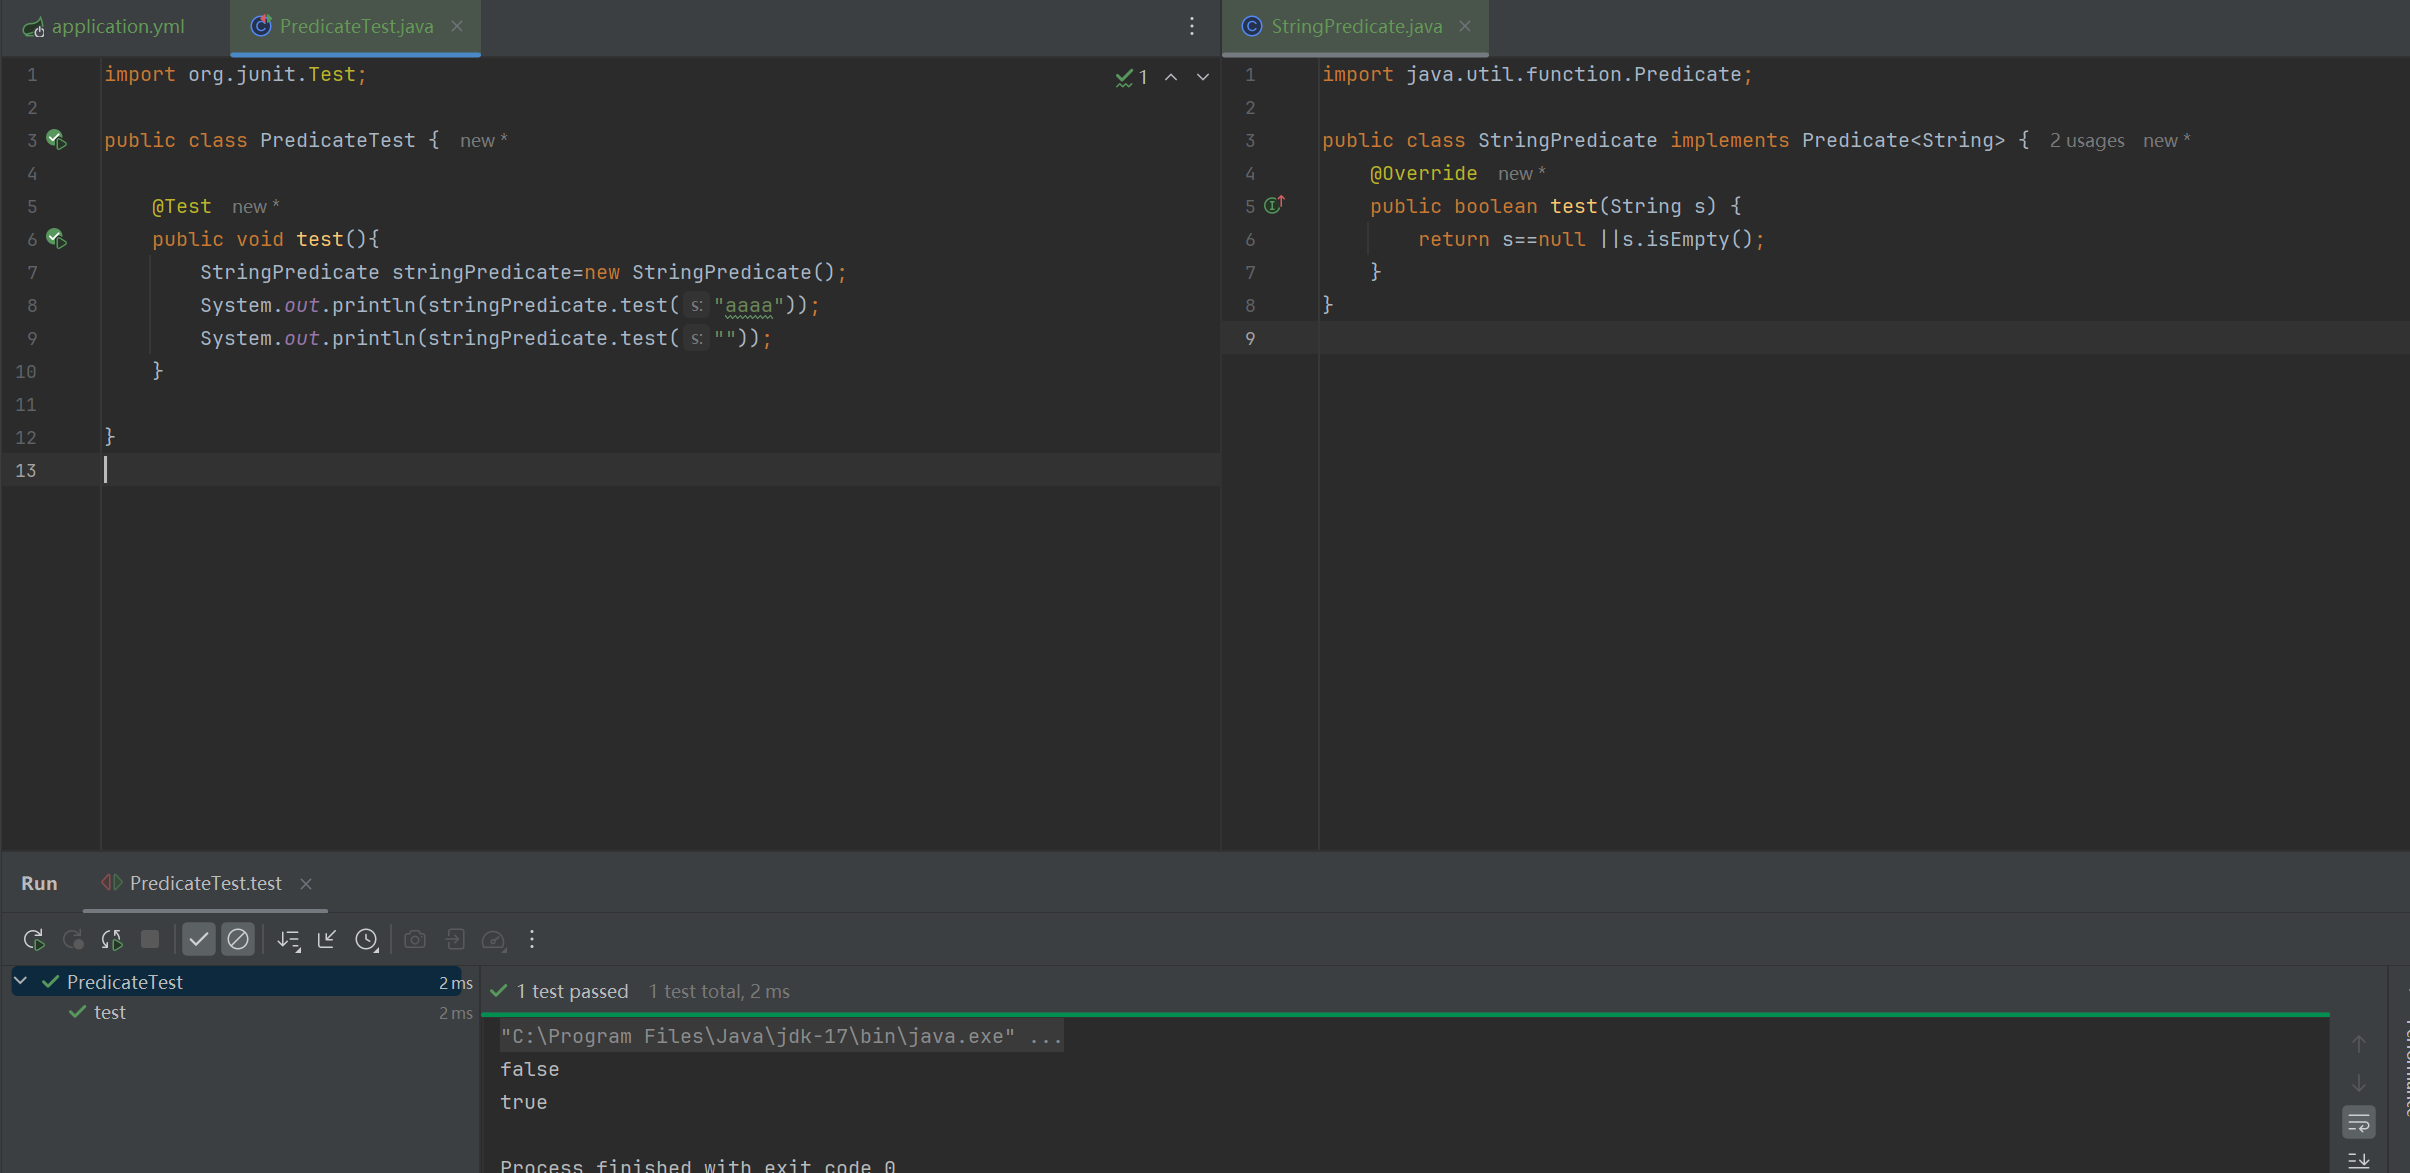Image resolution: width=2410 pixels, height=1173 pixels.
Task: Click '1 test total, 2 ms' summary
Action: point(719,991)
